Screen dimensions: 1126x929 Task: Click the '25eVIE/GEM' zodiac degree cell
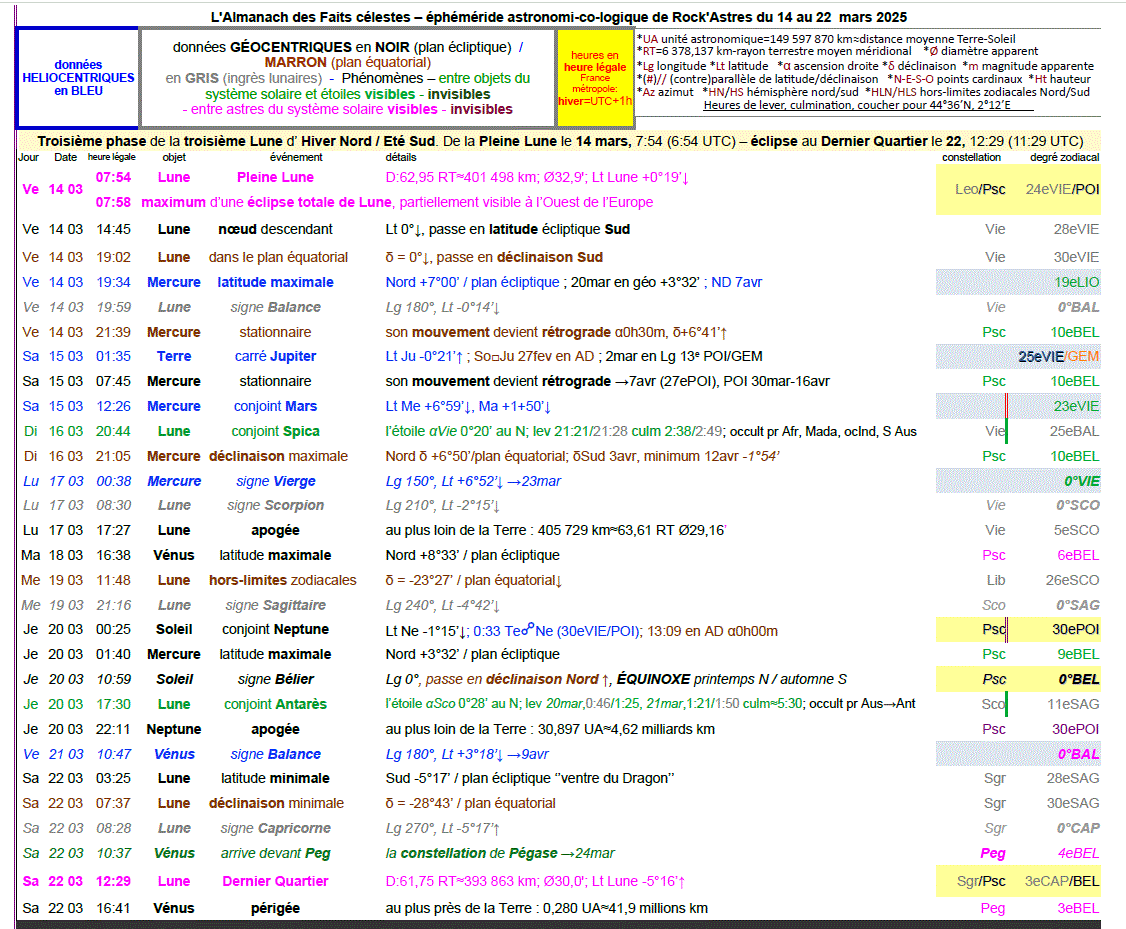[1058, 357]
